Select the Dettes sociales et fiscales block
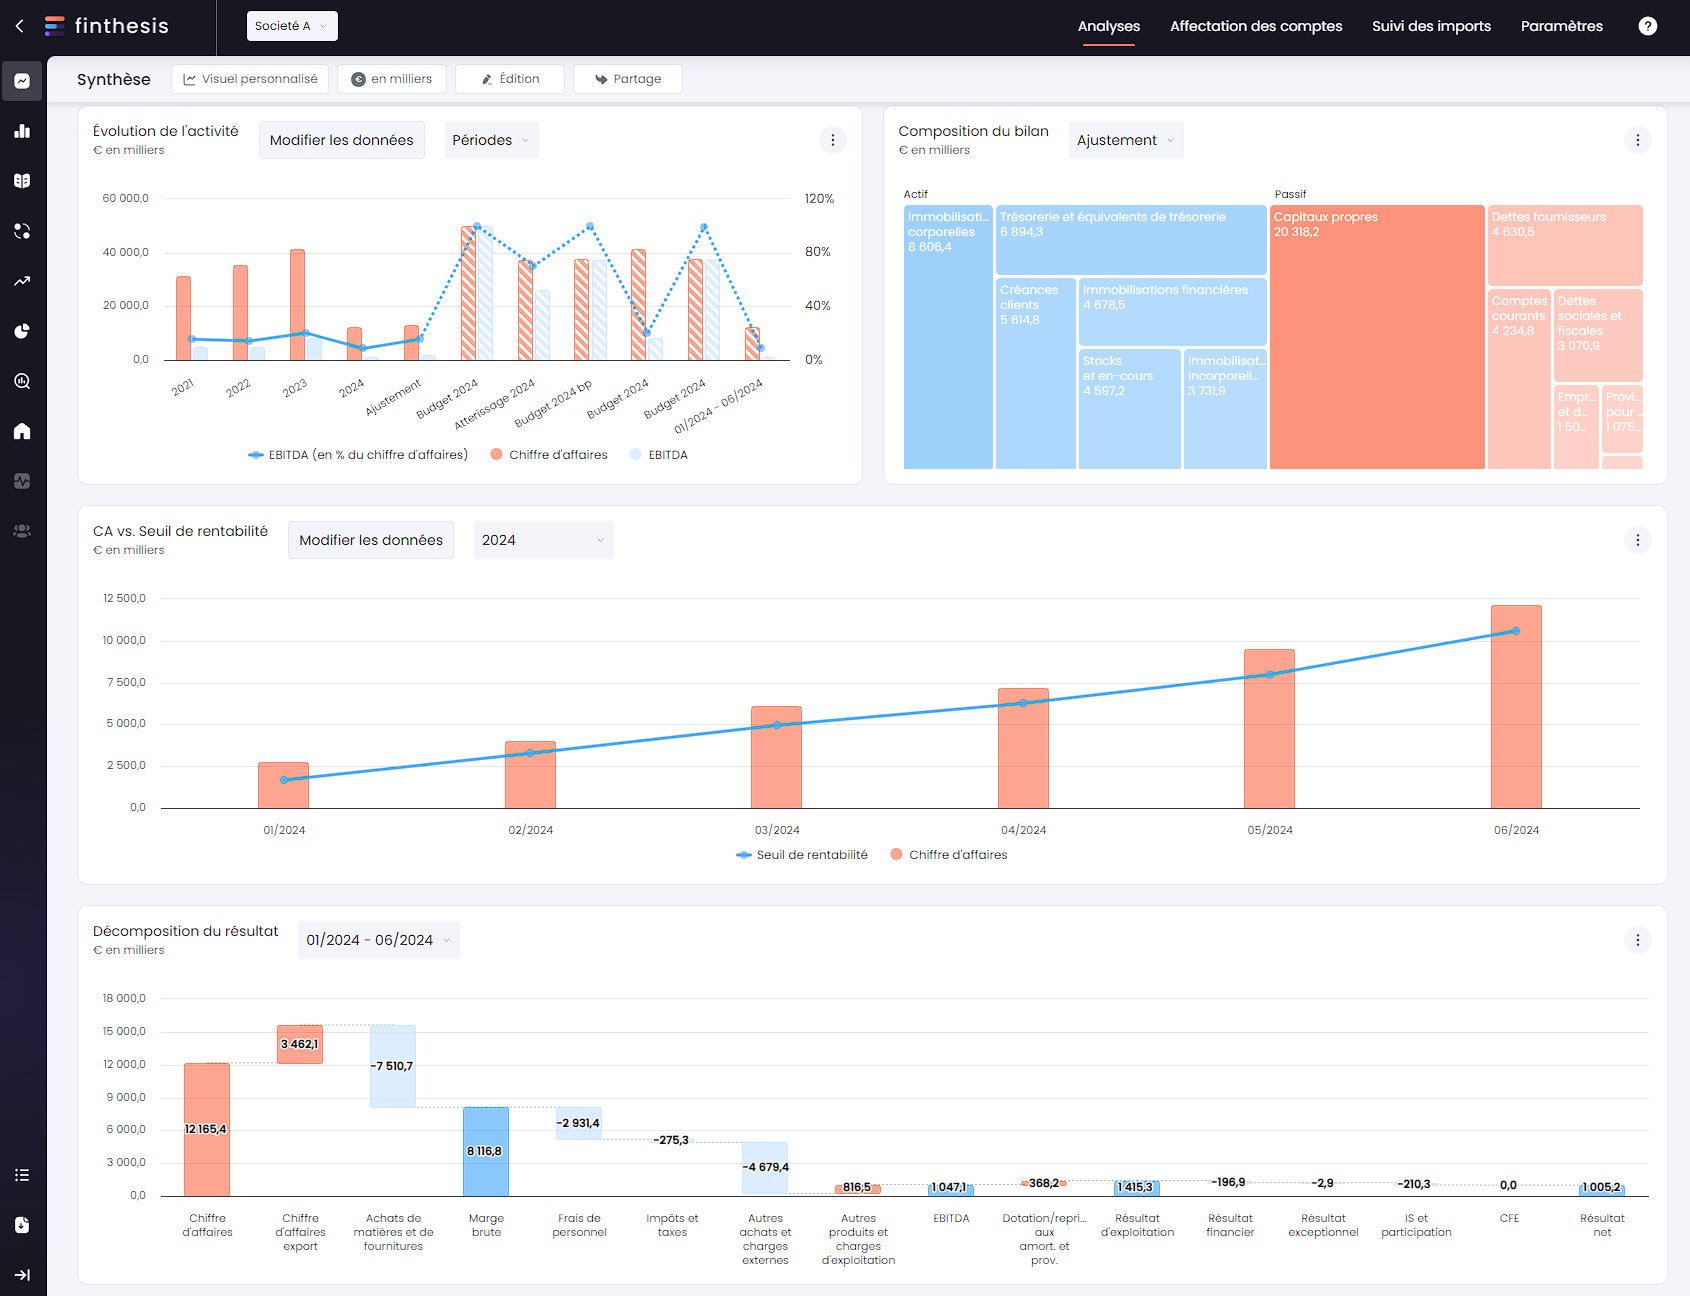This screenshot has width=1690, height=1296. (x=1598, y=335)
